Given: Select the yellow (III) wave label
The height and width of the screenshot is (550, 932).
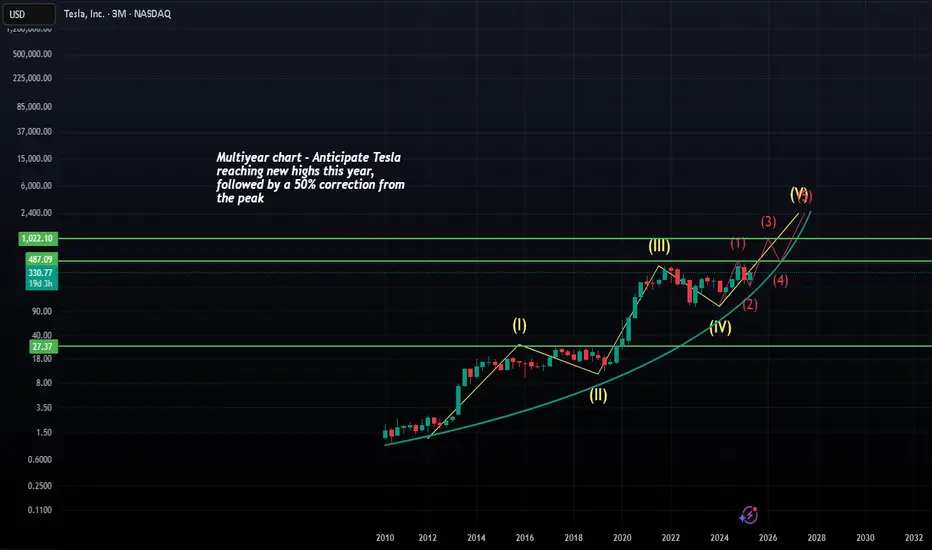Looking at the screenshot, I should [x=659, y=246].
